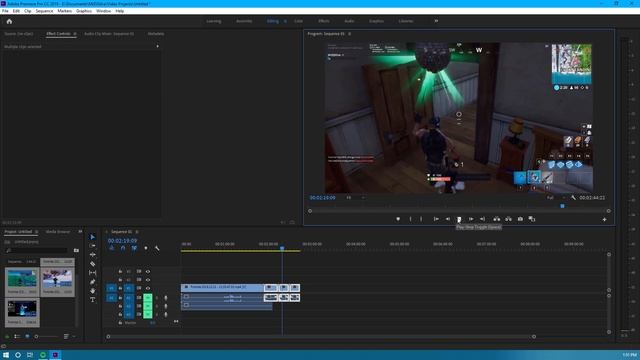This screenshot has width=640, height=360.
Task: Click Play-Stop Toggle button
Action: [459, 219]
